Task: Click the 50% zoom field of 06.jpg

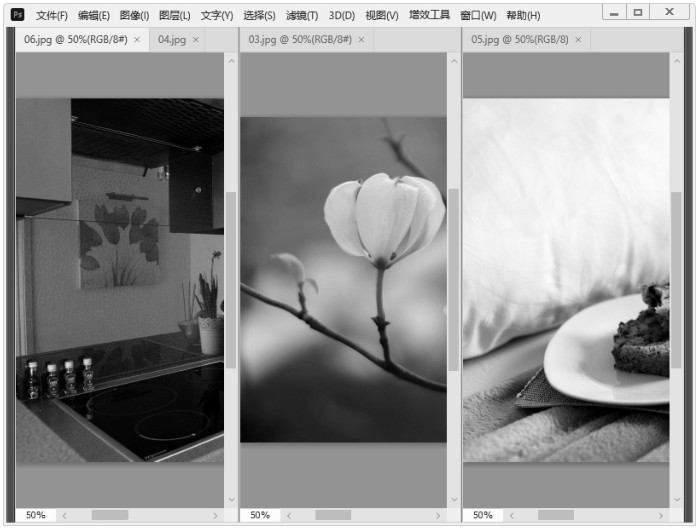Action: [36, 515]
